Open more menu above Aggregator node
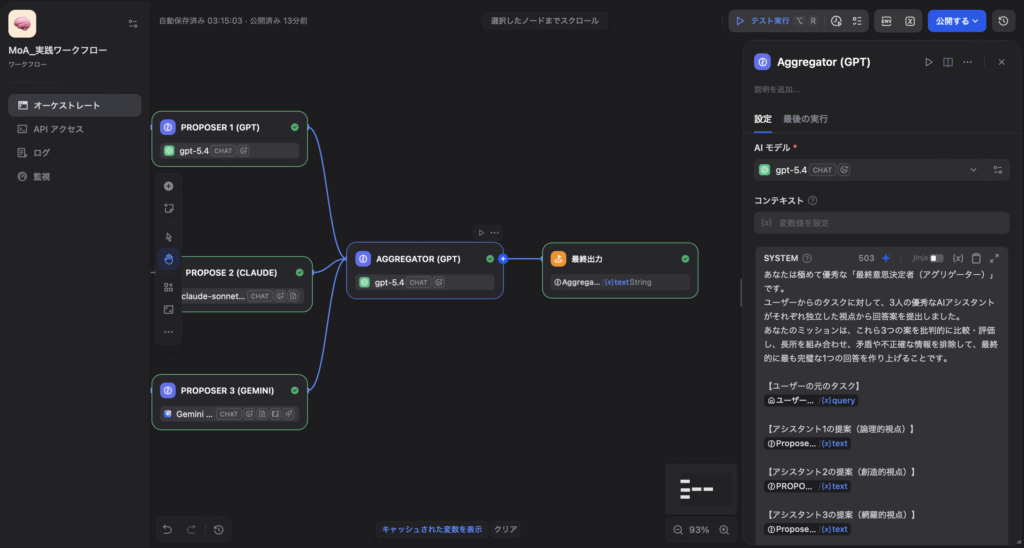 494,233
